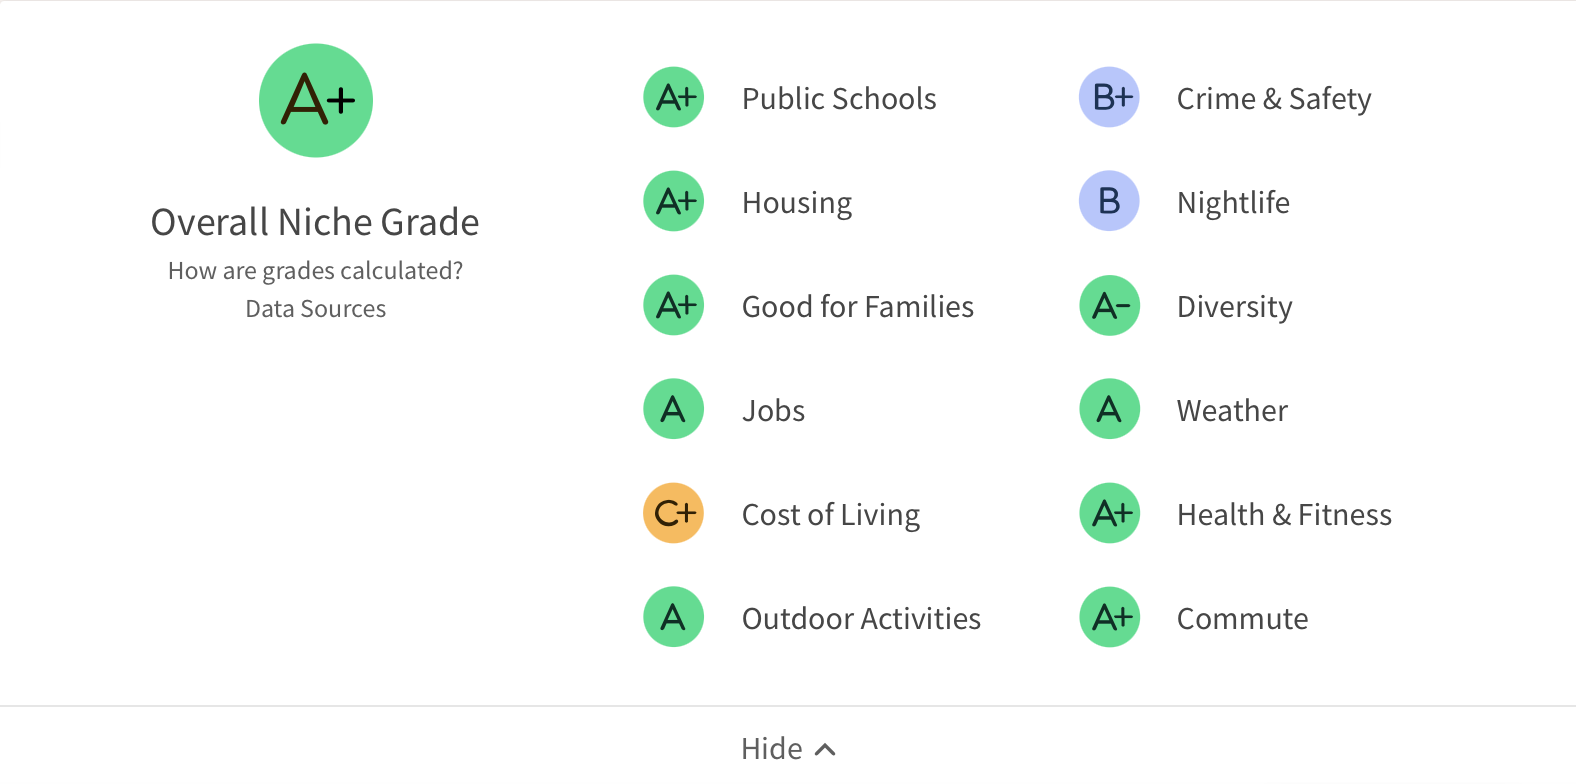Click the Weather A grade badge
This screenshot has height=784, width=1576.
coord(1110,410)
